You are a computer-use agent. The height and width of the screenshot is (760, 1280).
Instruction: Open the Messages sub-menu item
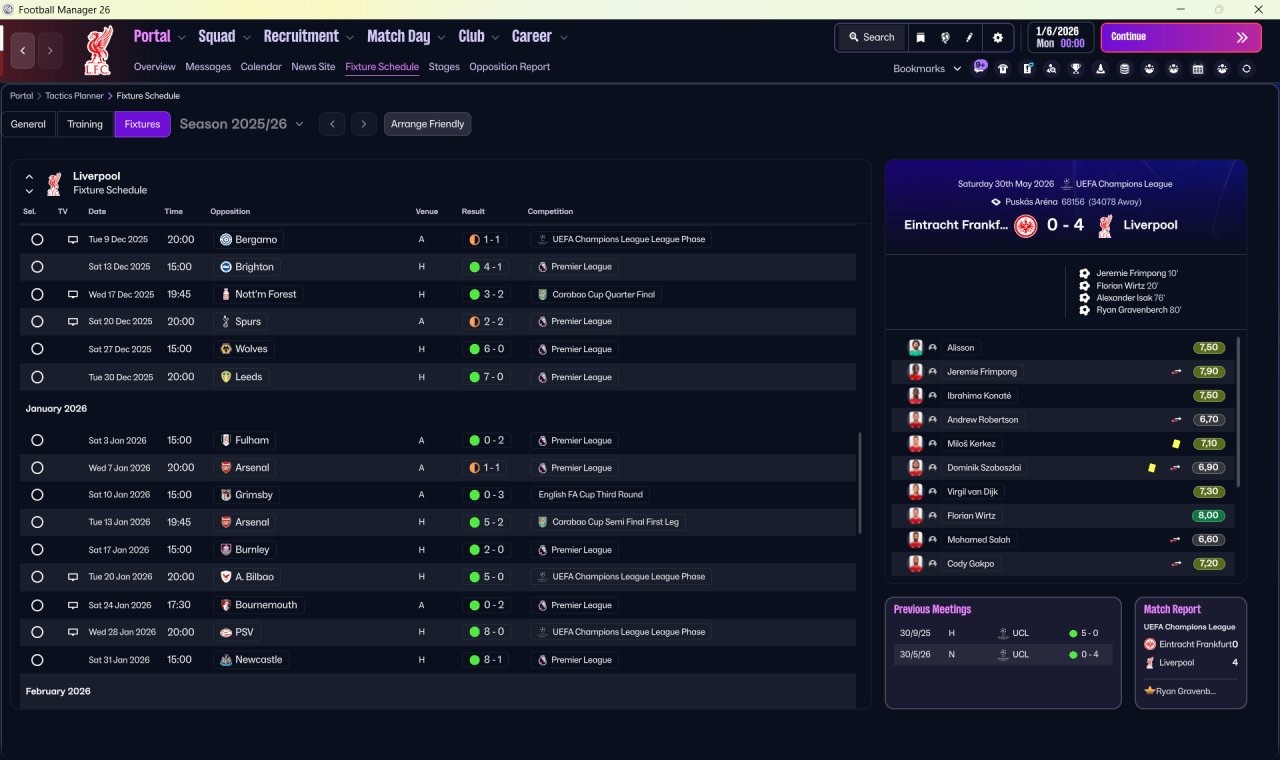pyautogui.click(x=208, y=67)
